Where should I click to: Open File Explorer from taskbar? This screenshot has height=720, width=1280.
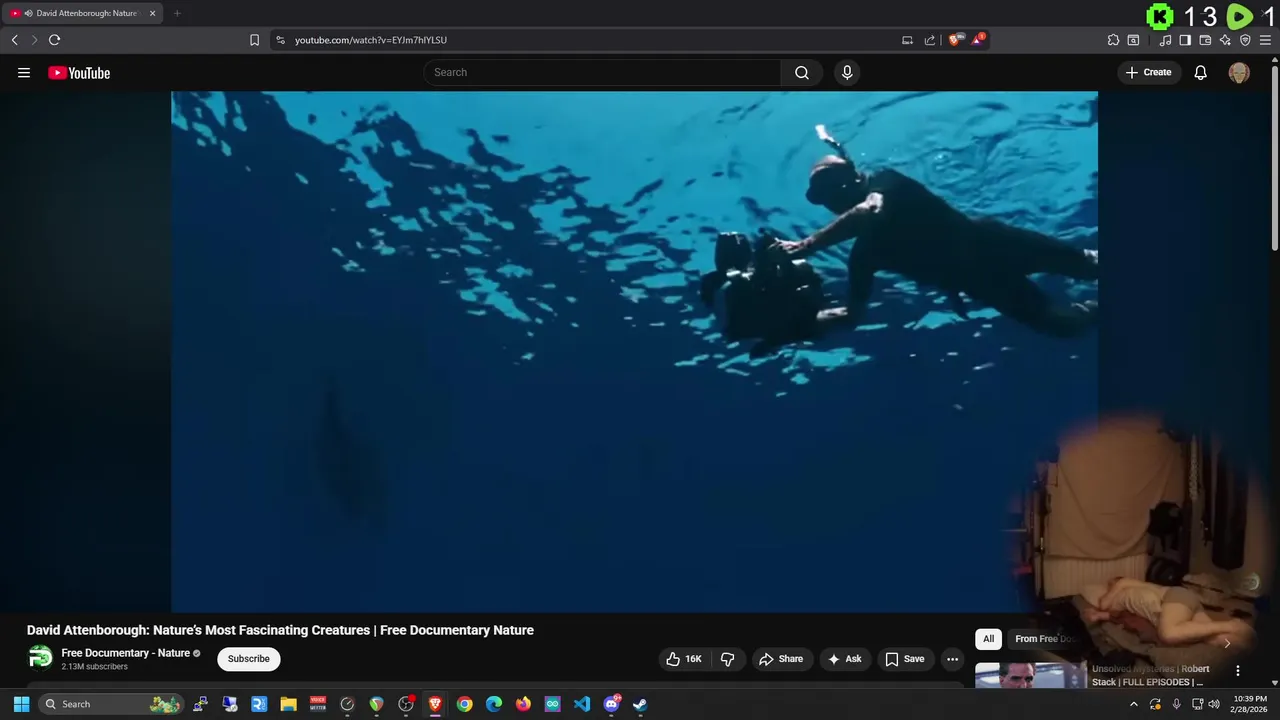click(x=288, y=704)
